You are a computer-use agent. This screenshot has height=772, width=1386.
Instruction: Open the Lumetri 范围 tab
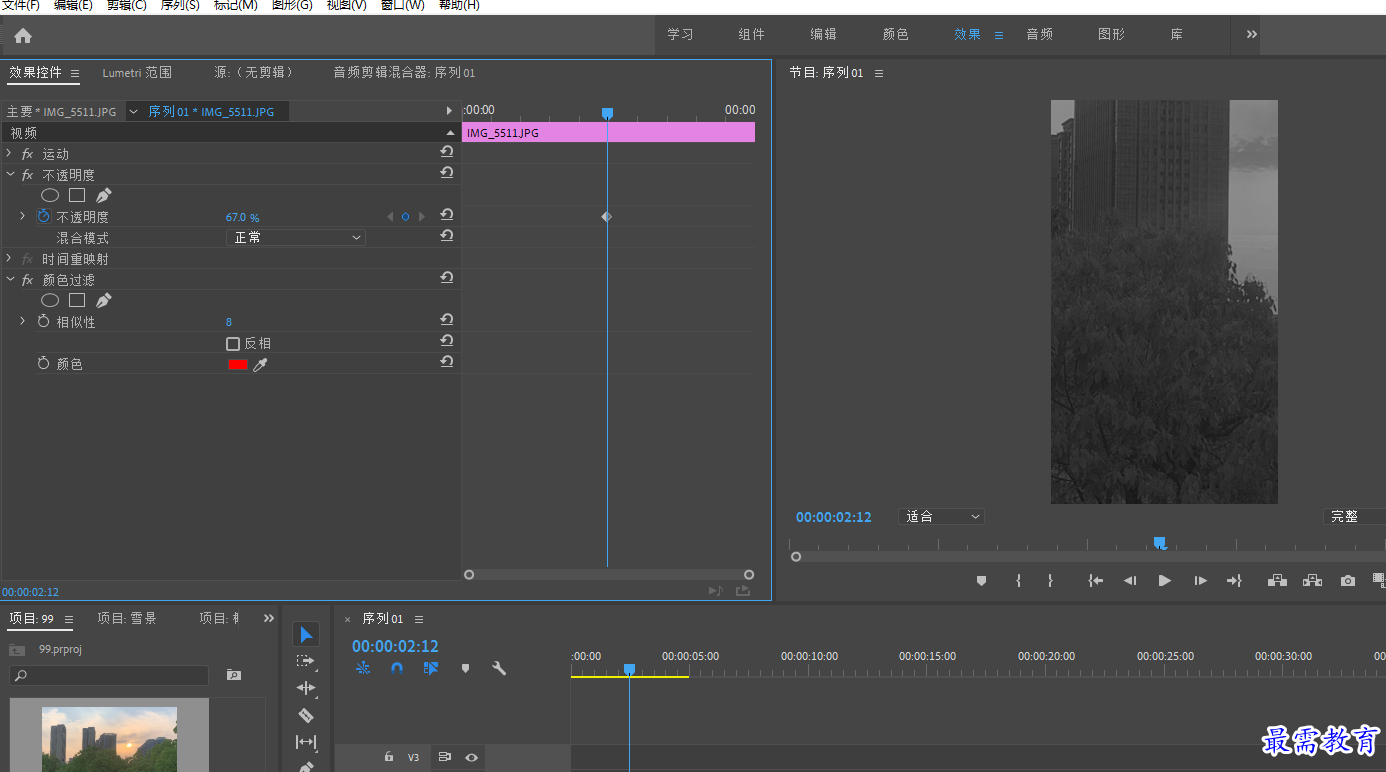(137, 73)
